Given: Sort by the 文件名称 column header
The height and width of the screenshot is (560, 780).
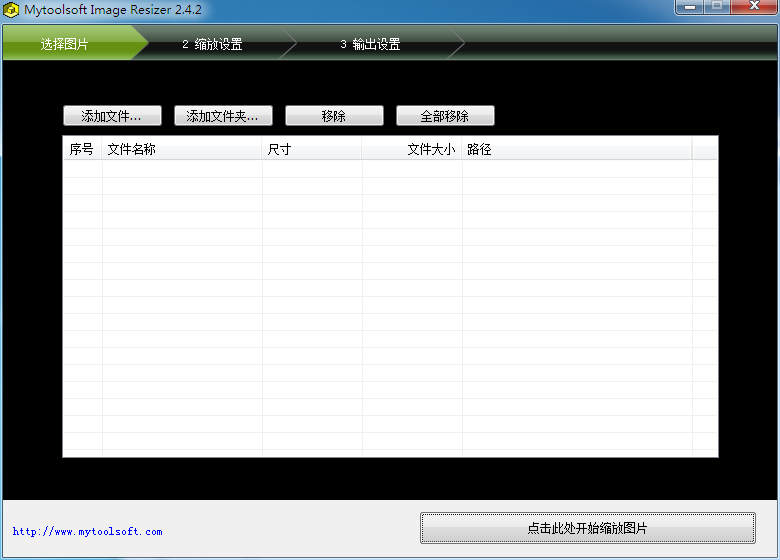Looking at the screenshot, I should click(182, 149).
